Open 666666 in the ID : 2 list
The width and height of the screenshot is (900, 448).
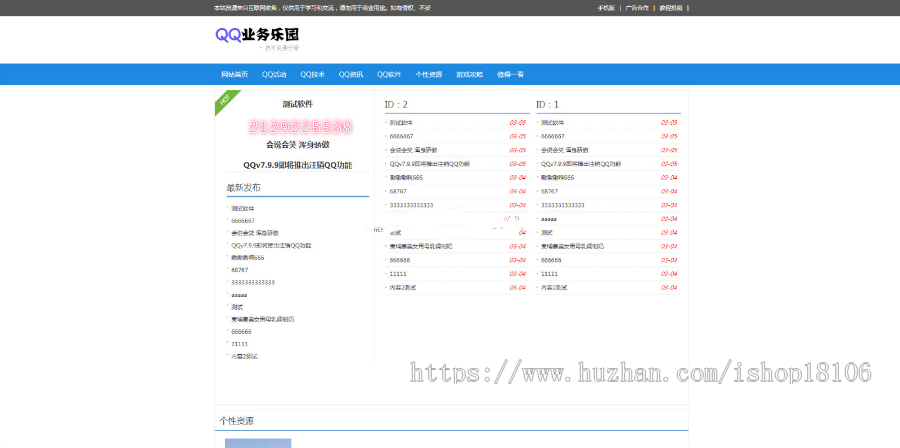[x=399, y=260]
